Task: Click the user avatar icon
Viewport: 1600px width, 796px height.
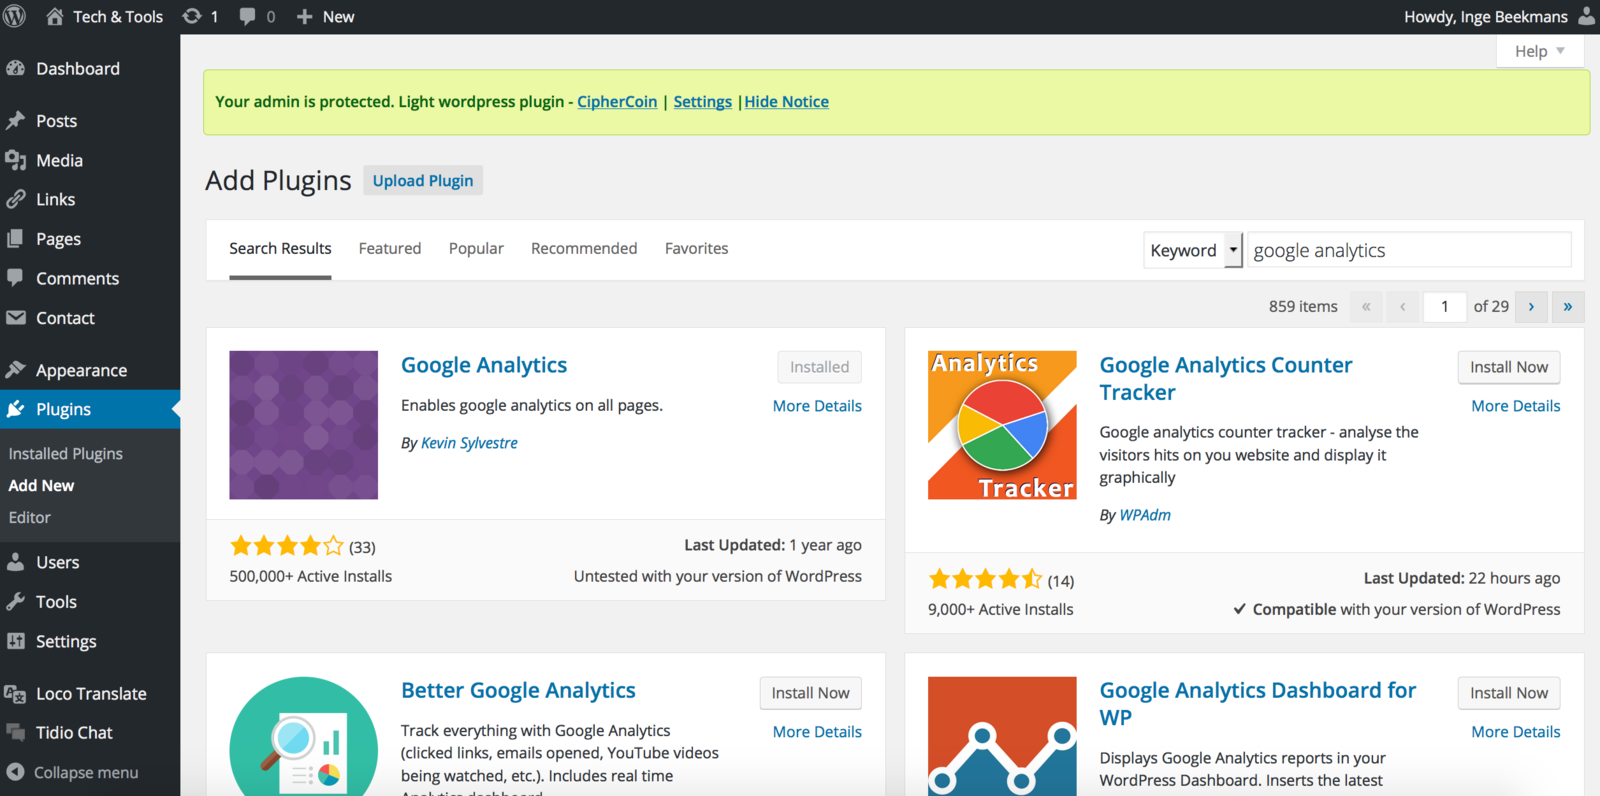Action: pyautogui.click(x=1586, y=16)
